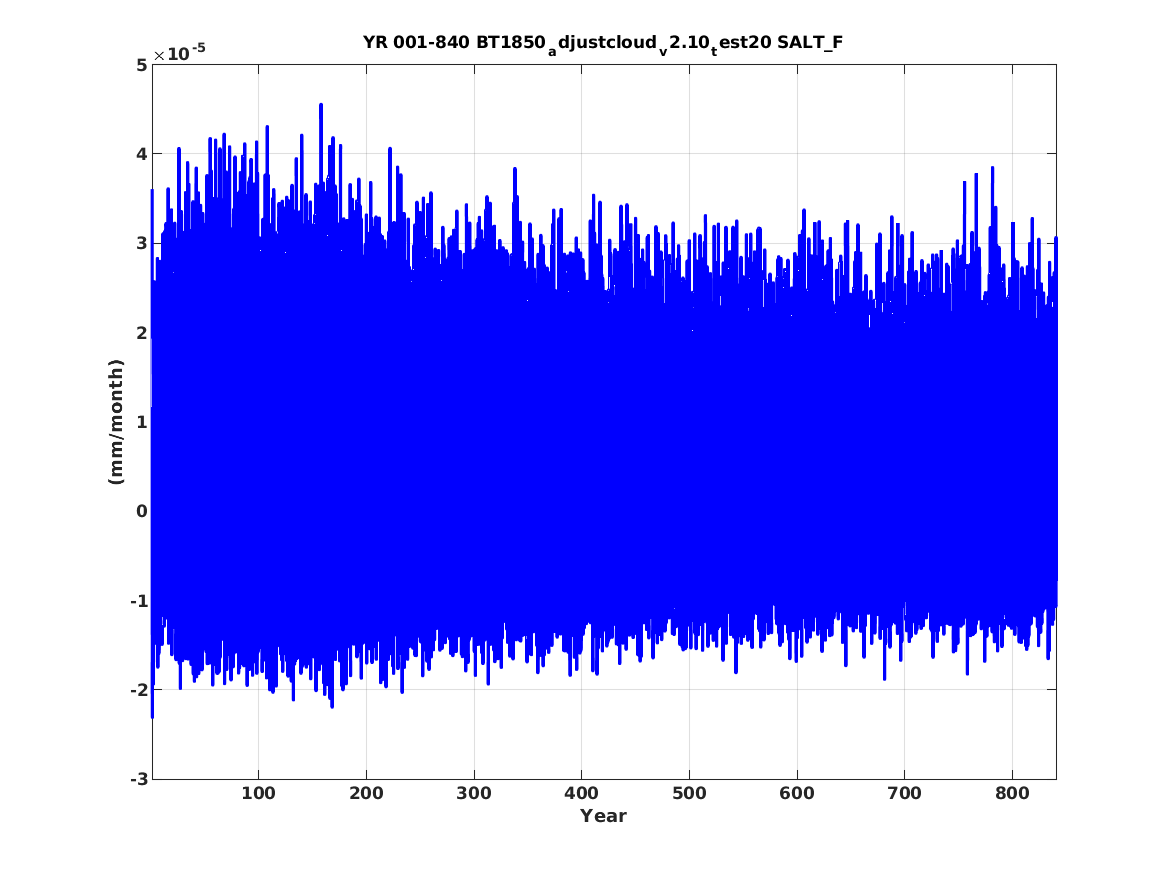Screen dimensions: 1167x875
Task: Click x-axis tick label '500'
Action: click(689, 793)
